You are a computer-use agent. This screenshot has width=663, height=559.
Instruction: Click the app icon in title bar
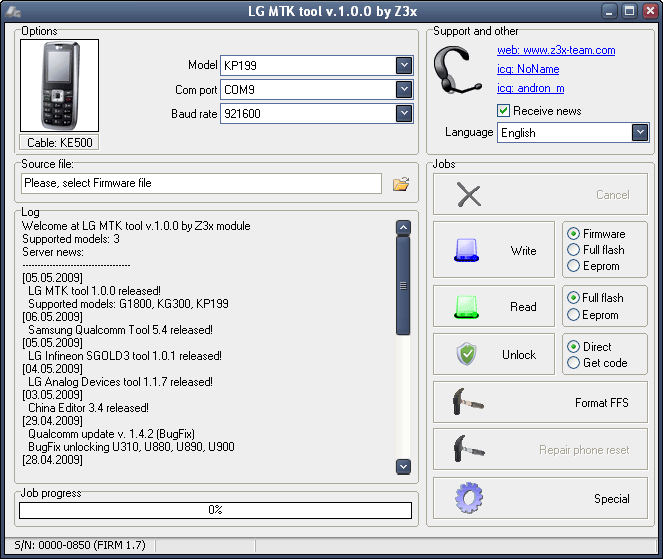(13, 11)
